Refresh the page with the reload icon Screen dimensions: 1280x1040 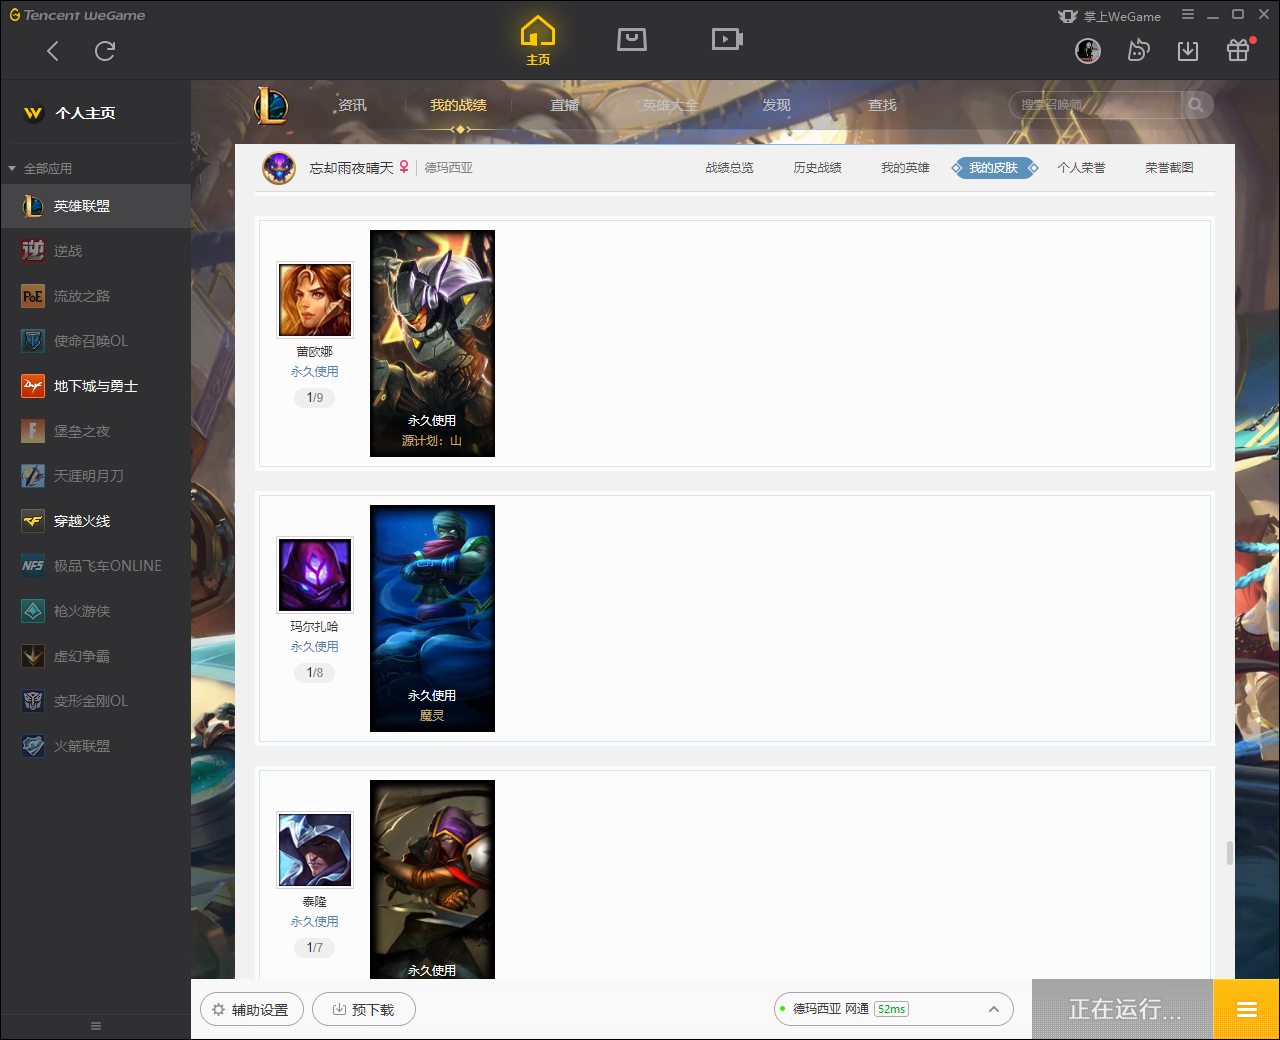click(x=105, y=51)
